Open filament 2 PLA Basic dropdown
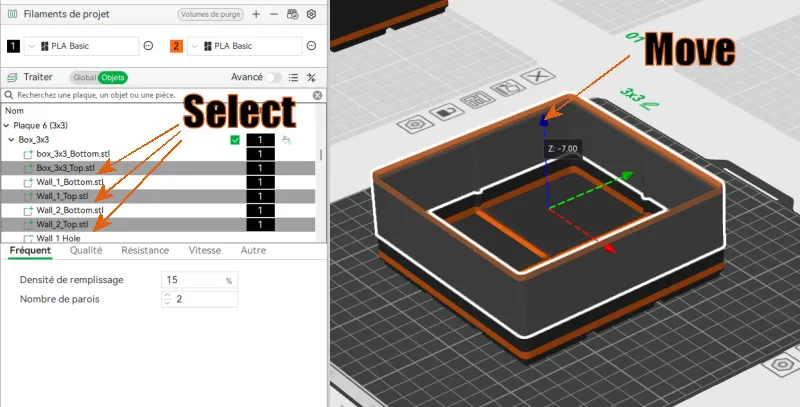The image size is (800, 407). click(x=244, y=46)
